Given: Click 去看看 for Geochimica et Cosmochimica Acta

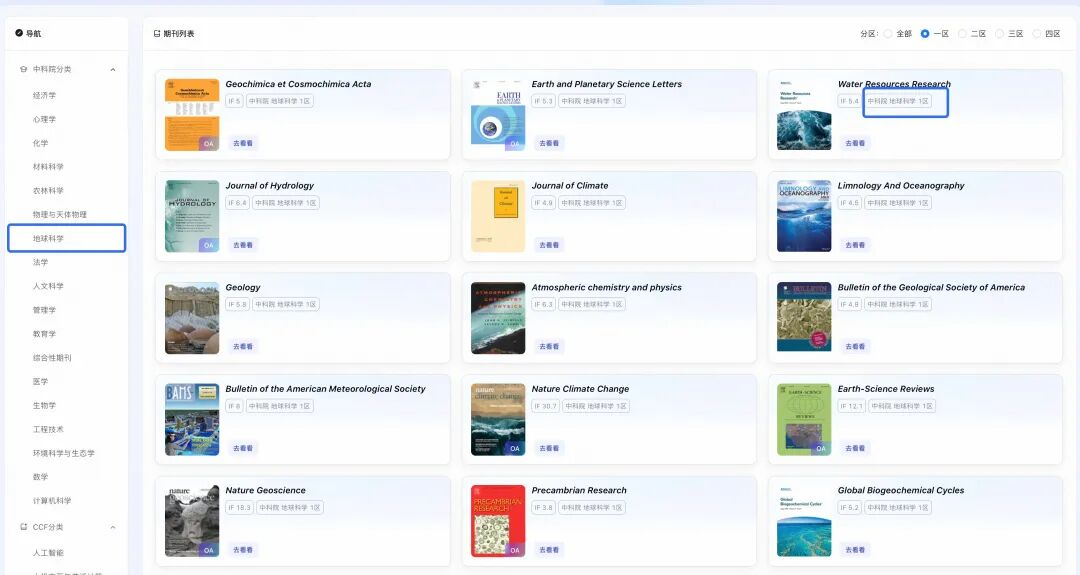Looking at the screenshot, I should (x=242, y=143).
